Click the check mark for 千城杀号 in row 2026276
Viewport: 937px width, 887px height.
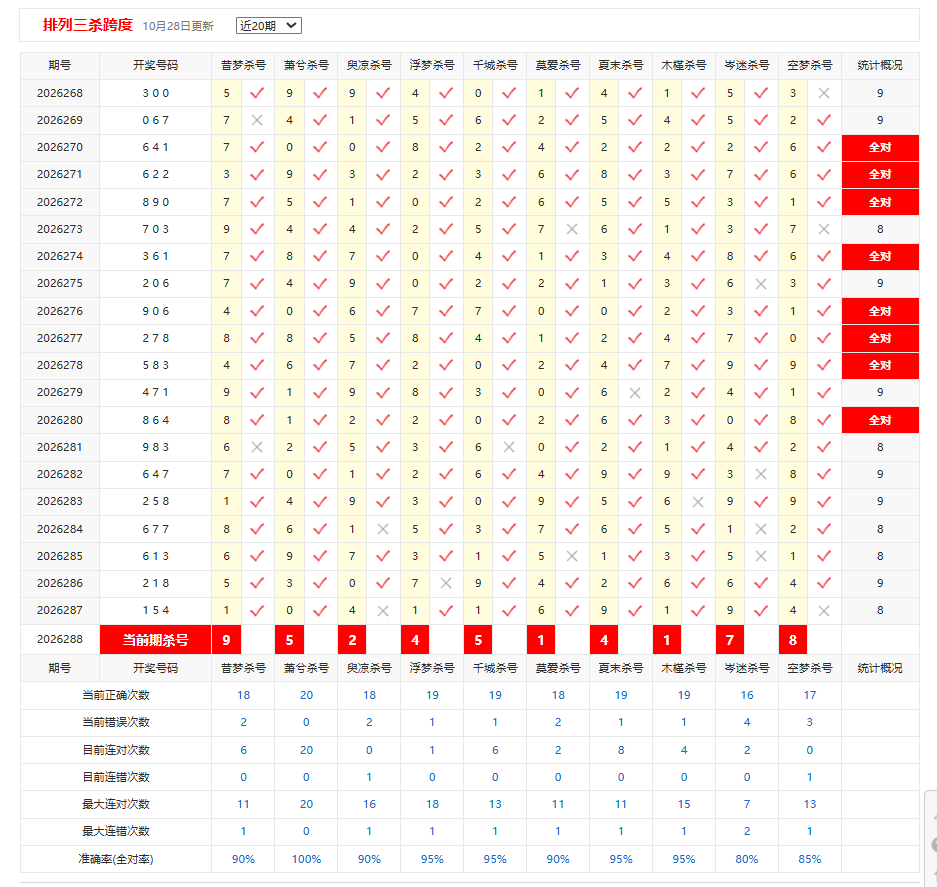pyautogui.click(x=509, y=311)
